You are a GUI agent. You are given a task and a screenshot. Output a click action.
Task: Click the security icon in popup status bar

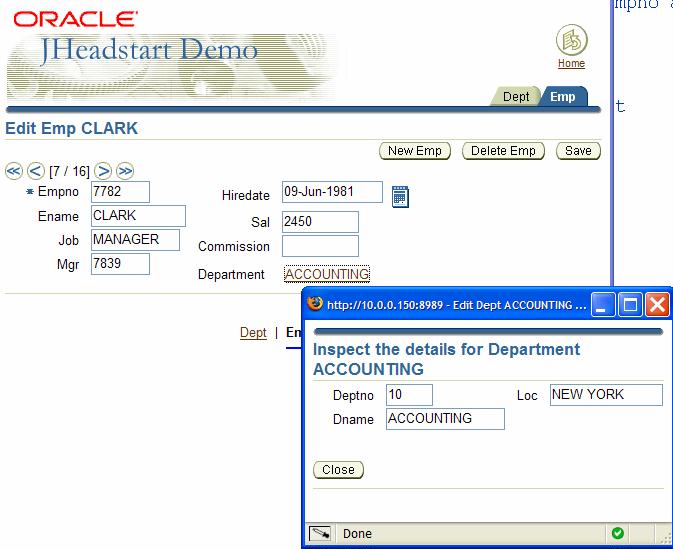point(618,533)
